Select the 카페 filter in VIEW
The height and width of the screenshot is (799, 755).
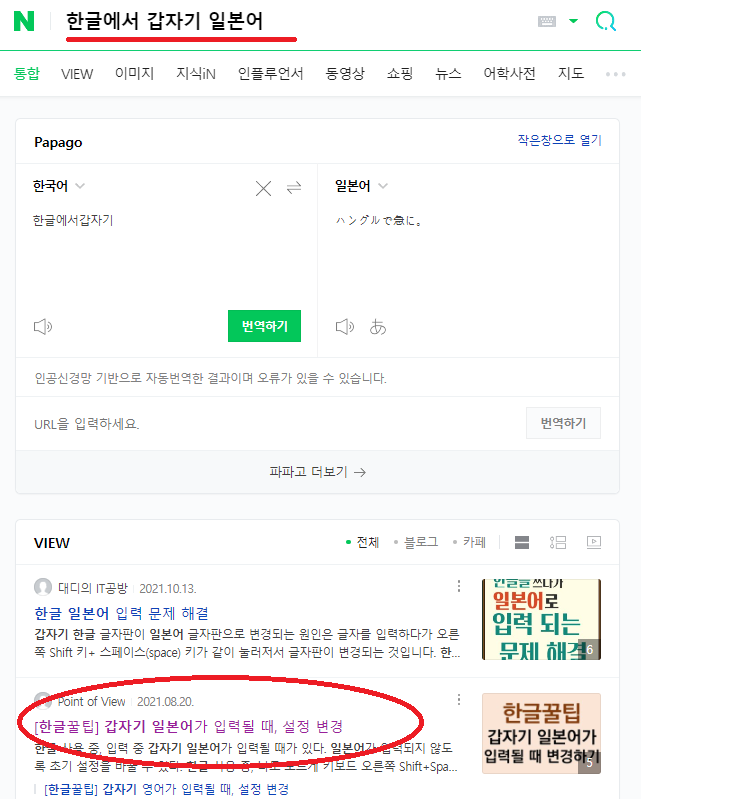click(469, 542)
